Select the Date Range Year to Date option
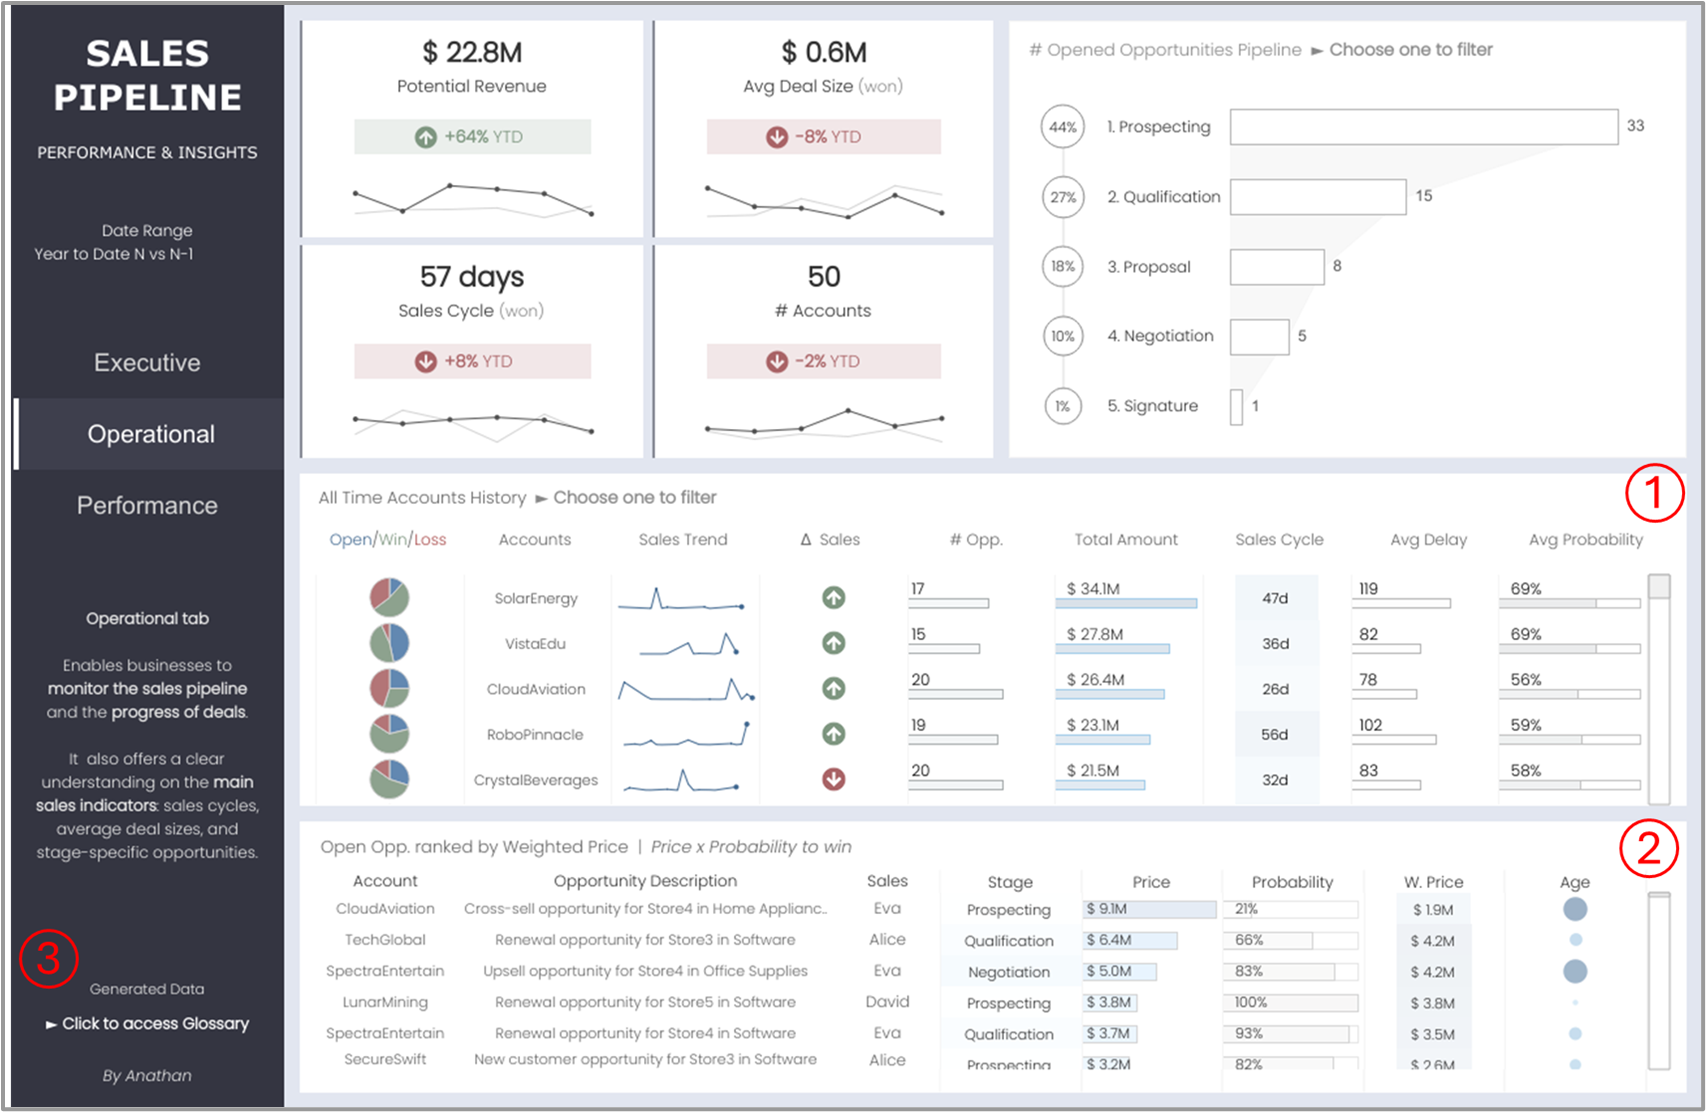This screenshot has height=1112, width=1706. 114,254
